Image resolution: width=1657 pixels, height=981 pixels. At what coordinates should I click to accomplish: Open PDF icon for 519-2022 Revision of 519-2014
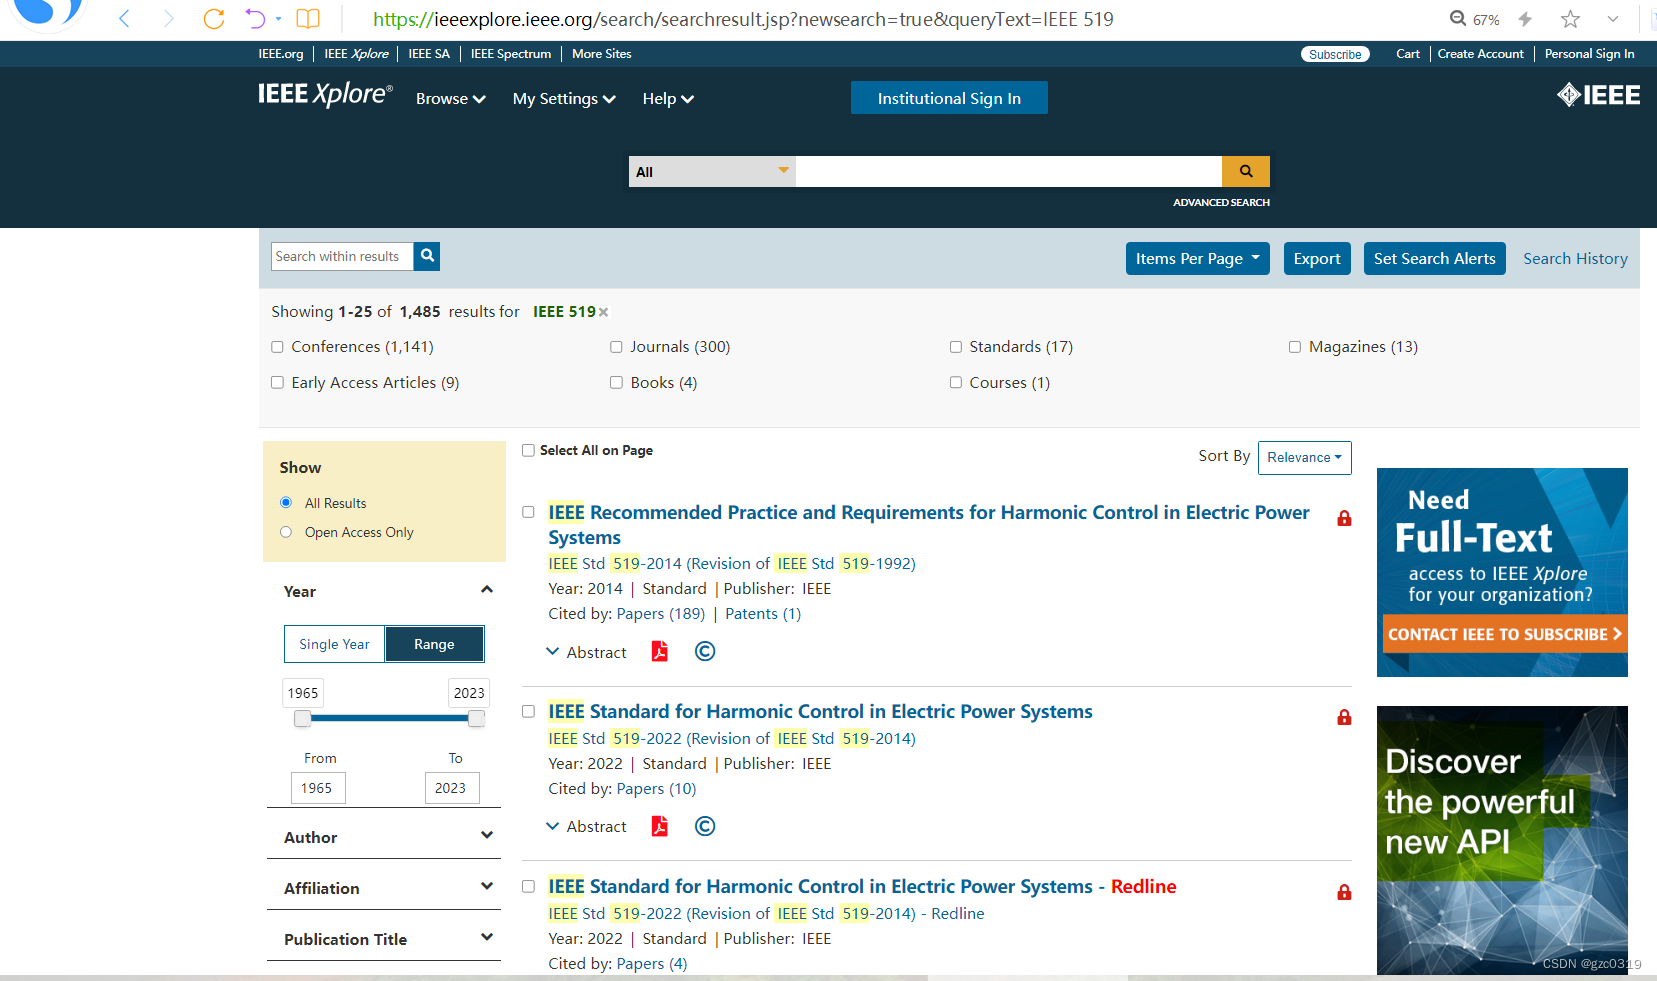pyautogui.click(x=660, y=826)
